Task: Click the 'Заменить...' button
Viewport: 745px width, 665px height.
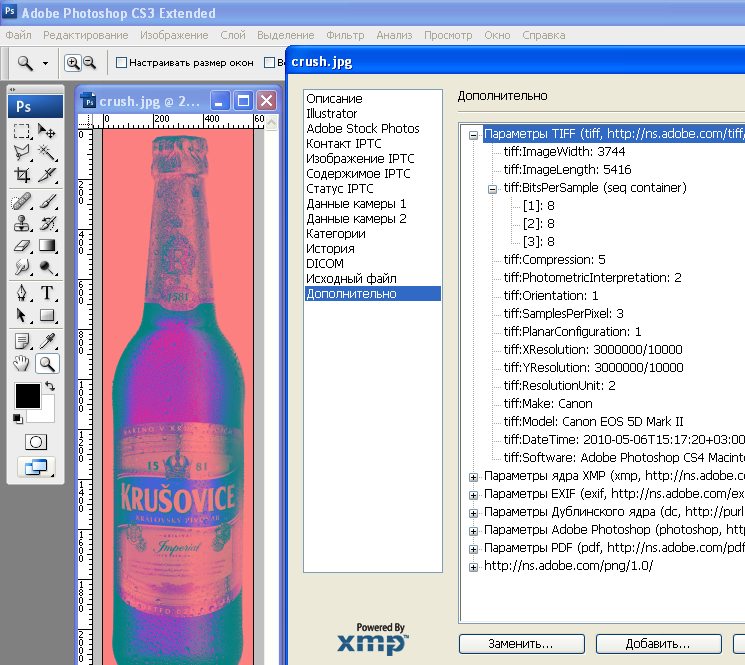Action: [522, 644]
